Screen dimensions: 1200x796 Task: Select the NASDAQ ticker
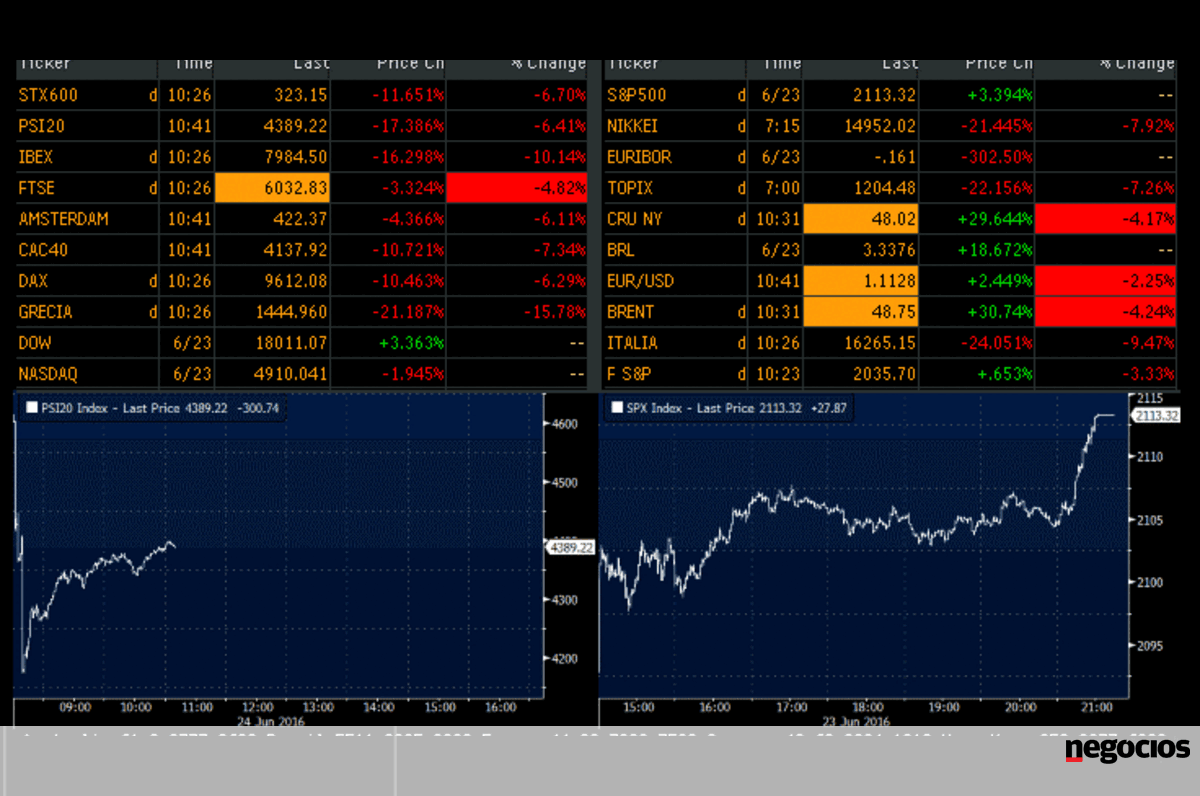point(48,374)
